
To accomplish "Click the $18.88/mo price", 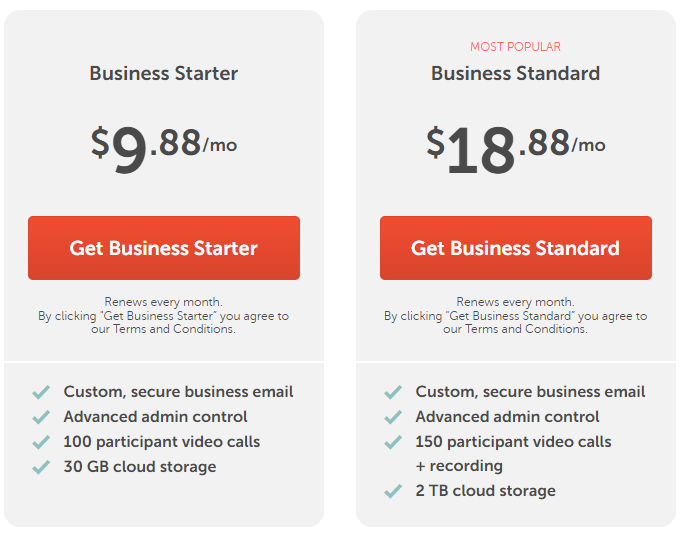I will pyautogui.click(x=515, y=145).
